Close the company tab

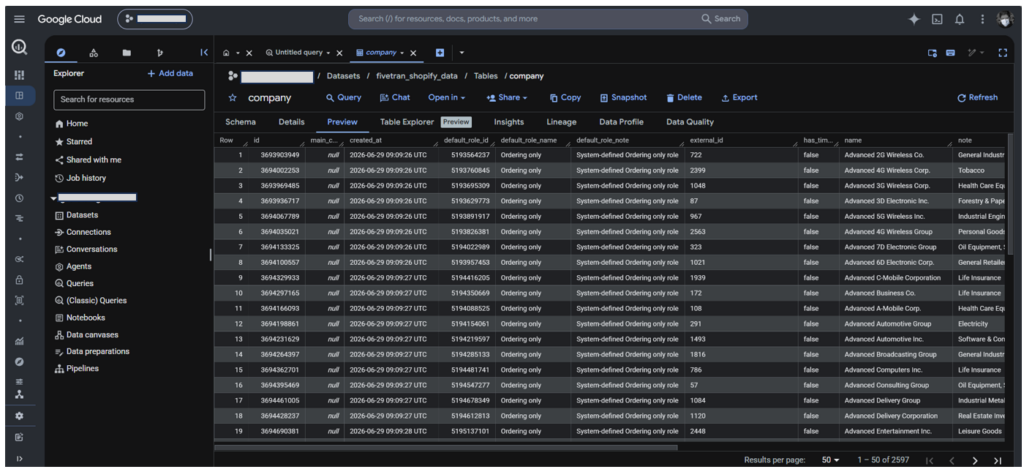[413, 53]
